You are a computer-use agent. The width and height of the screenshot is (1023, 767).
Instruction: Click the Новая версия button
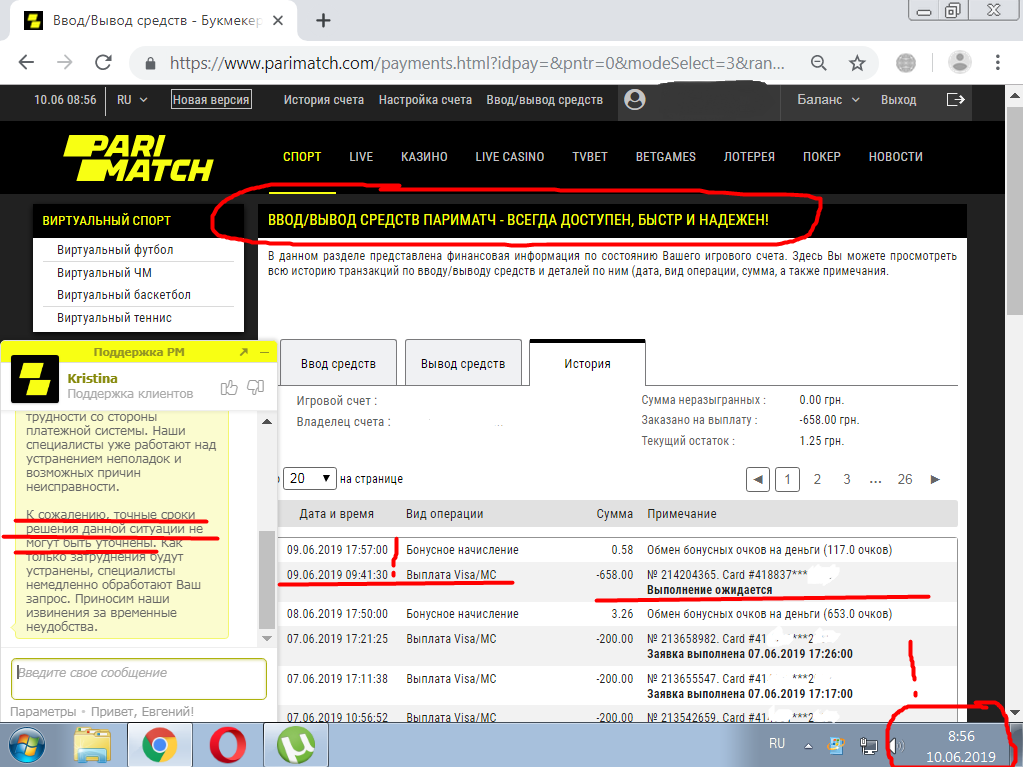click(211, 100)
